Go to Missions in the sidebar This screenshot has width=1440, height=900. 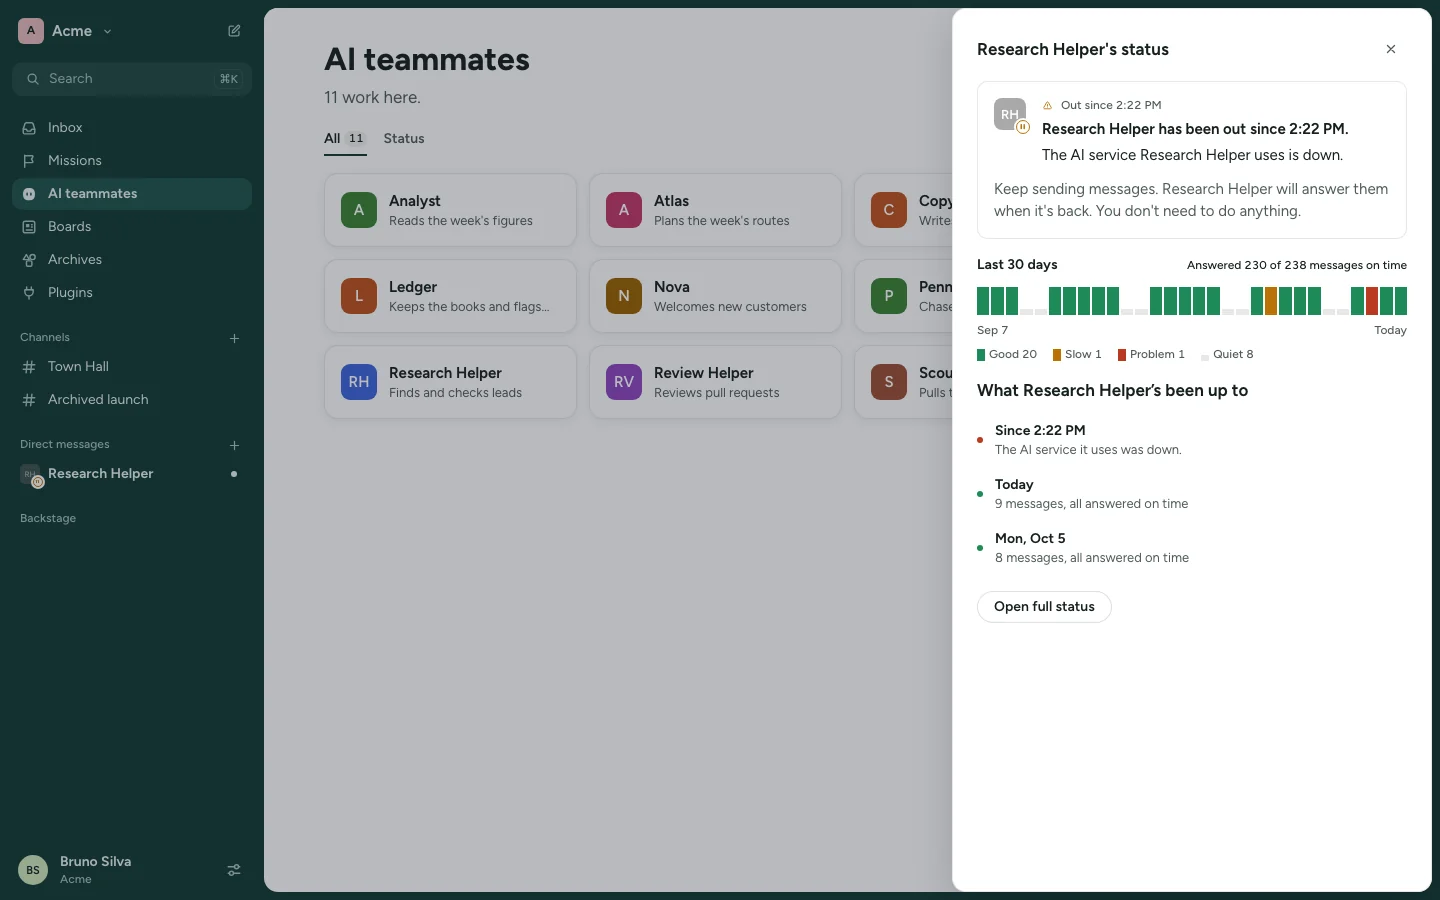pyautogui.click(x=132, y=161)
